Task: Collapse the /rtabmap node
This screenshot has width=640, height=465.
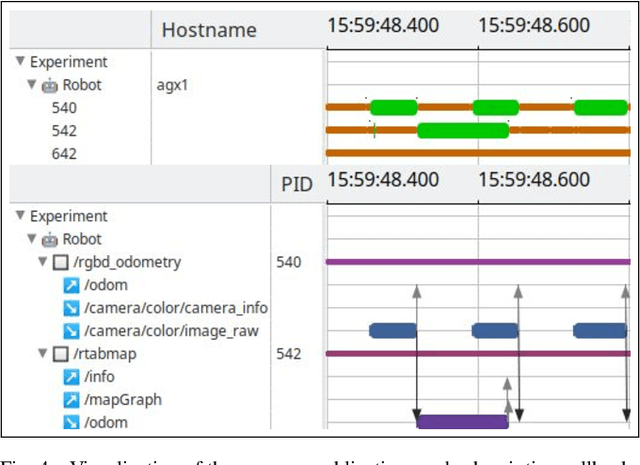Action: (43, 354)
